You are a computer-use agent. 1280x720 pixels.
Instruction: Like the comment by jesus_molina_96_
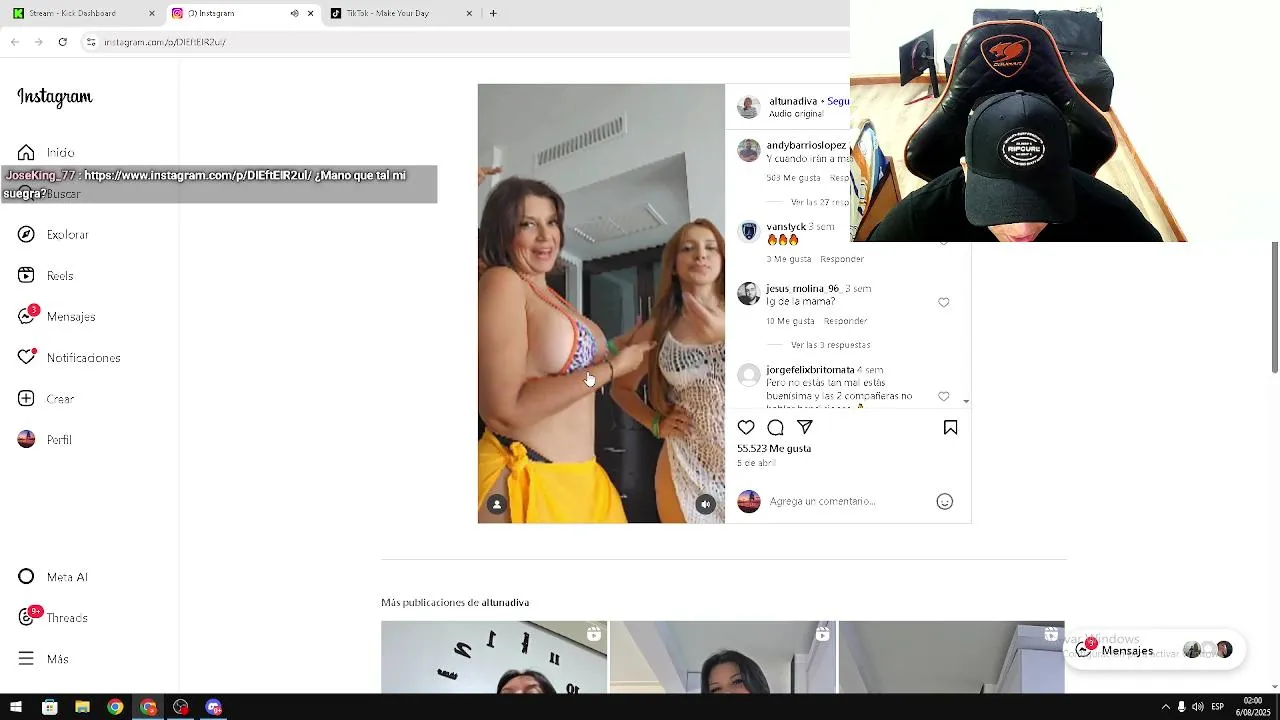(x=943, y=302)
